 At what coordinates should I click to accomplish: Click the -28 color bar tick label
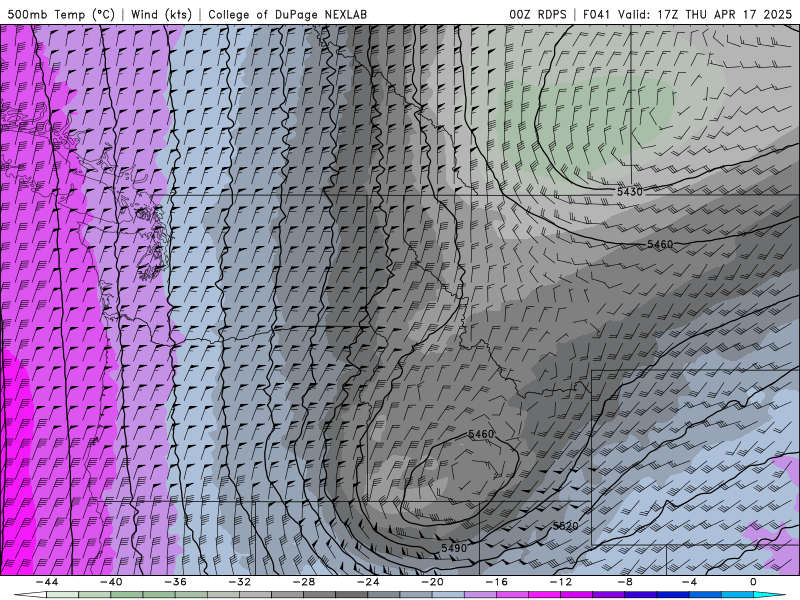click(304, 582)
